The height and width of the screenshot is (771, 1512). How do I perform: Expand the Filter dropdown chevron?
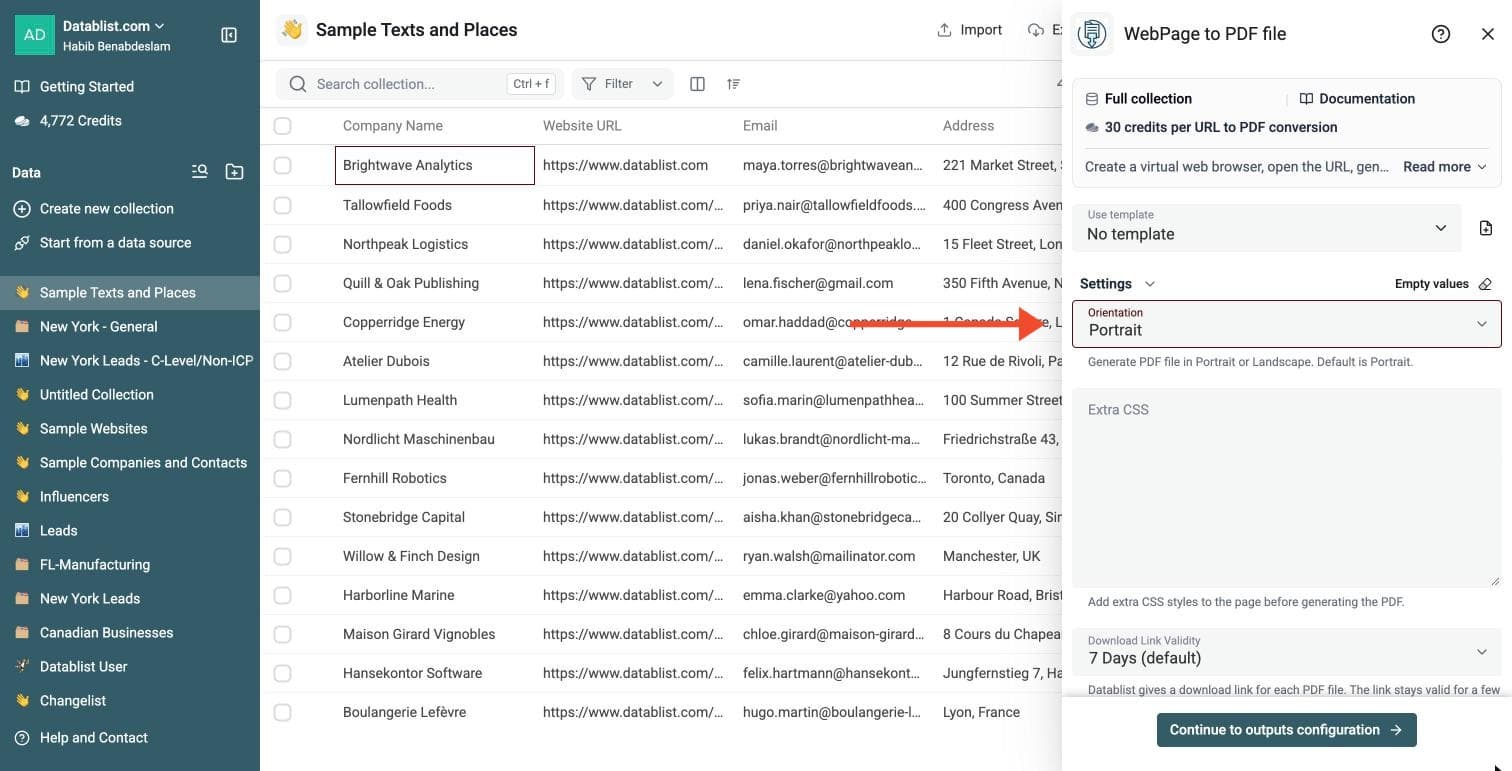(657, 84)
